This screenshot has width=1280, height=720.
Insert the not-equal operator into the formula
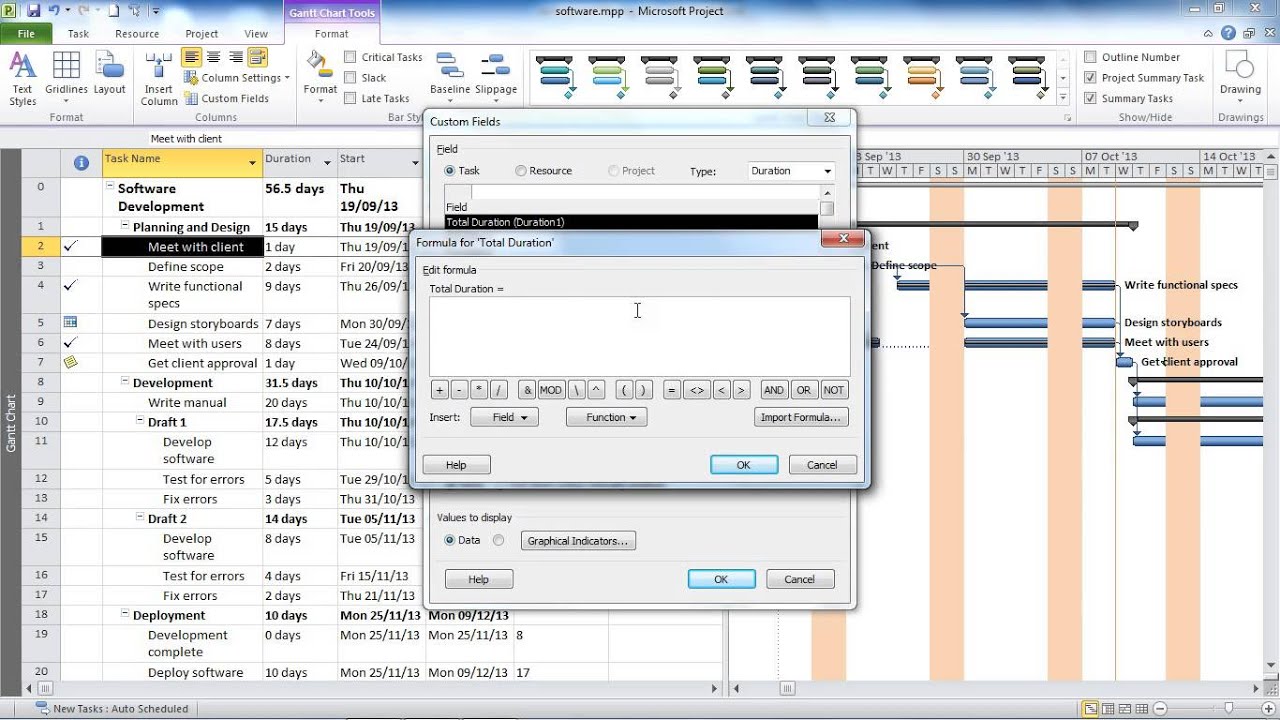(697, 390)
